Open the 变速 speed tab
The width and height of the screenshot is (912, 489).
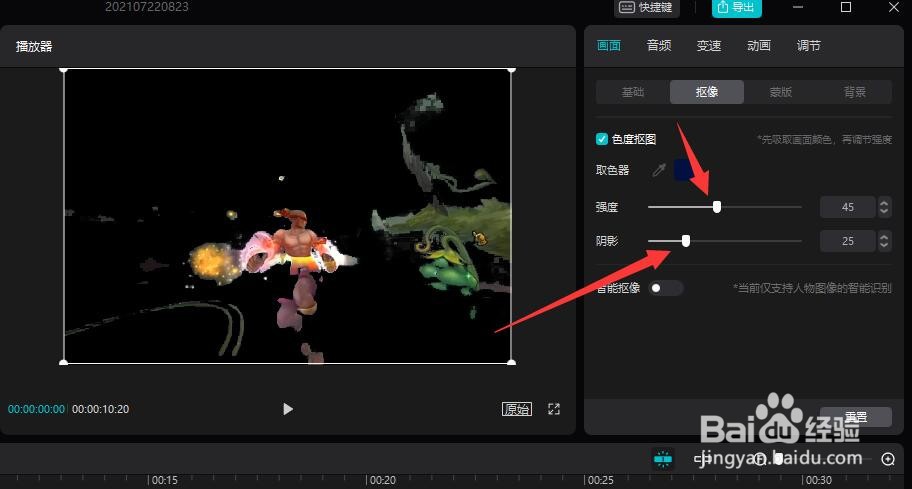709,45
